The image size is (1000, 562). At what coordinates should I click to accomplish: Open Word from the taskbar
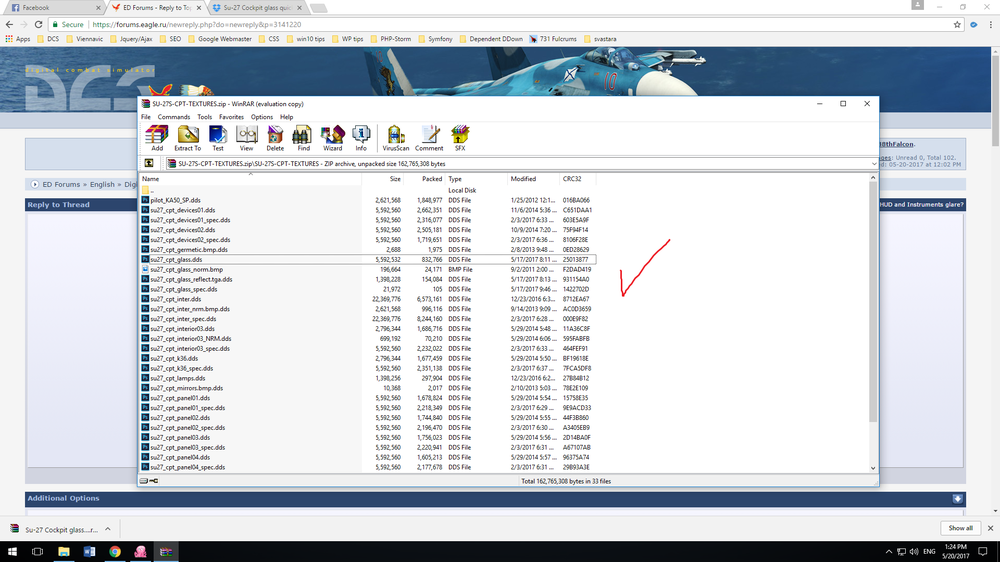coord(89,552)
